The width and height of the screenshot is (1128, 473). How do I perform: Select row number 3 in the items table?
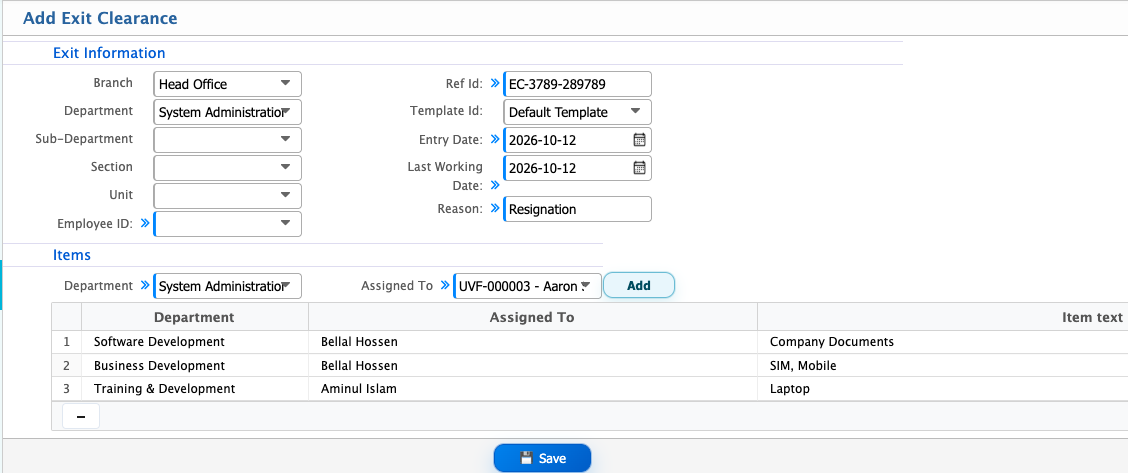(x=67, y=389)
